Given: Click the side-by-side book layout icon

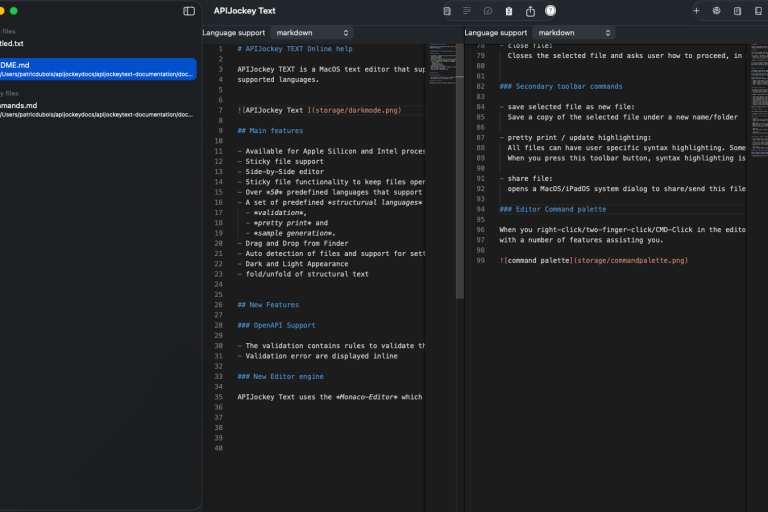Looking at the screenshot, I should [x=758, y=11].
